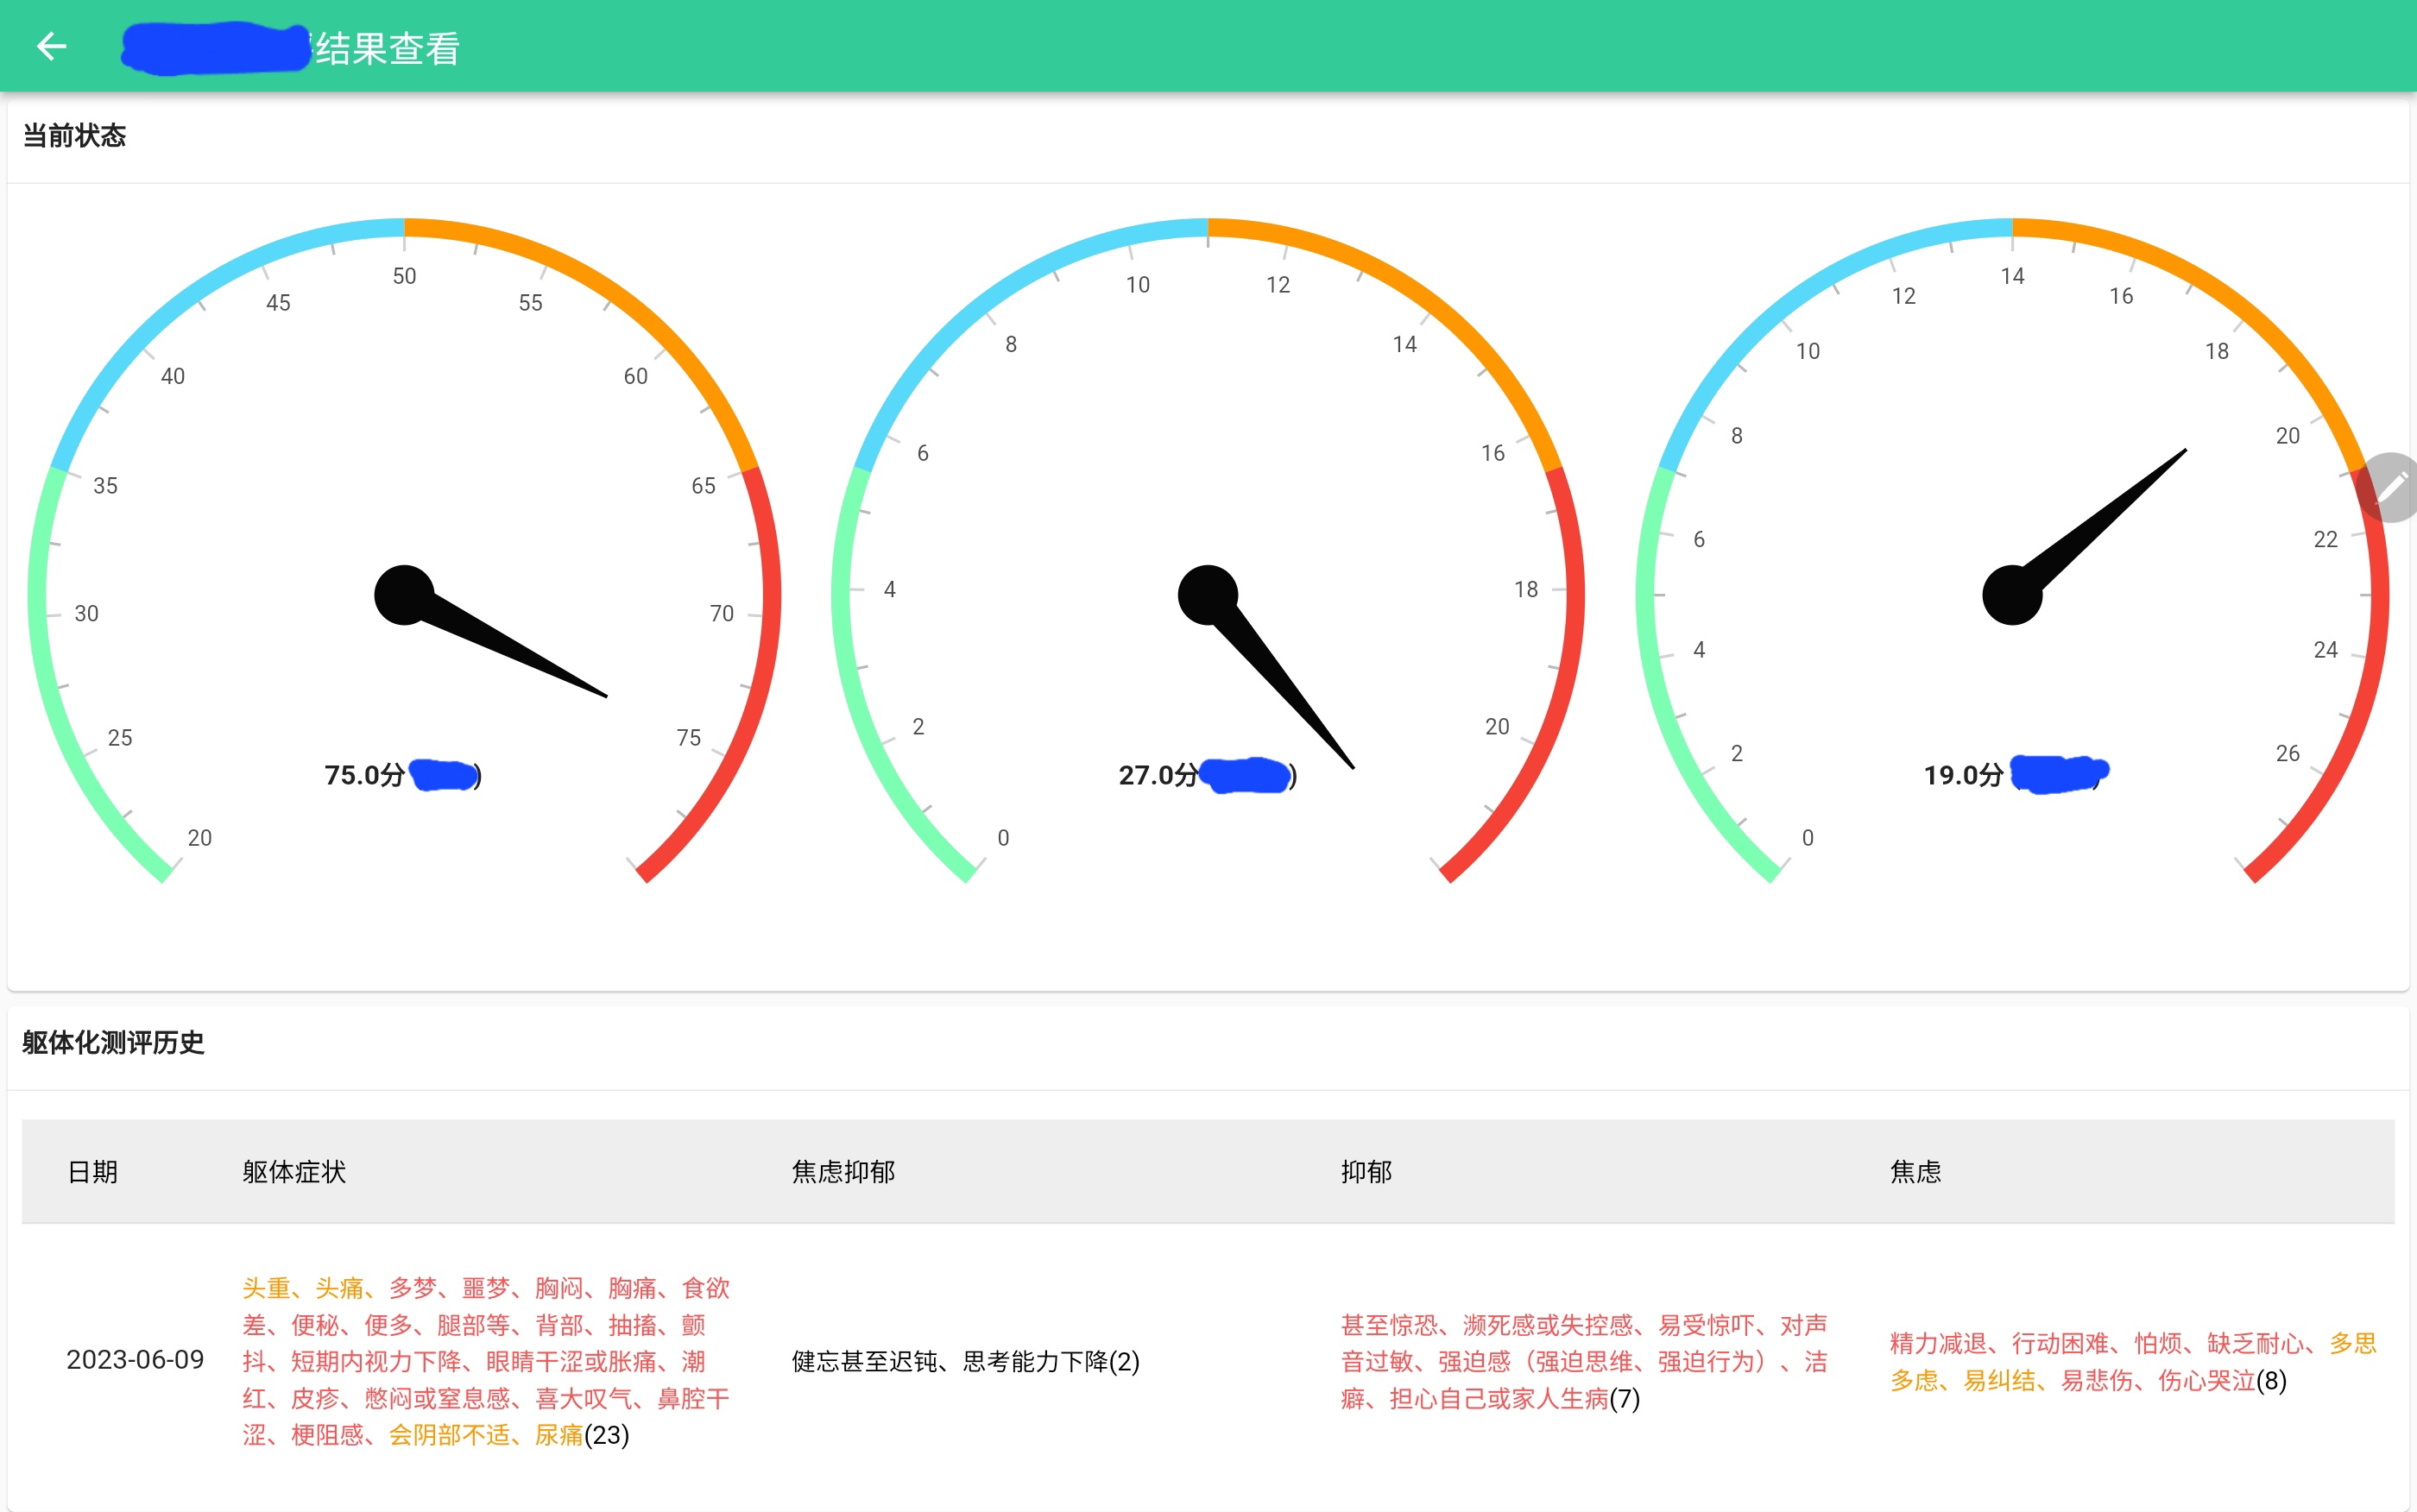Image resolution: width=2417 pixels, height=1512 pixels.
Task: Click the cell starting with 精力减退、行动困难
Action: 2133,1361
